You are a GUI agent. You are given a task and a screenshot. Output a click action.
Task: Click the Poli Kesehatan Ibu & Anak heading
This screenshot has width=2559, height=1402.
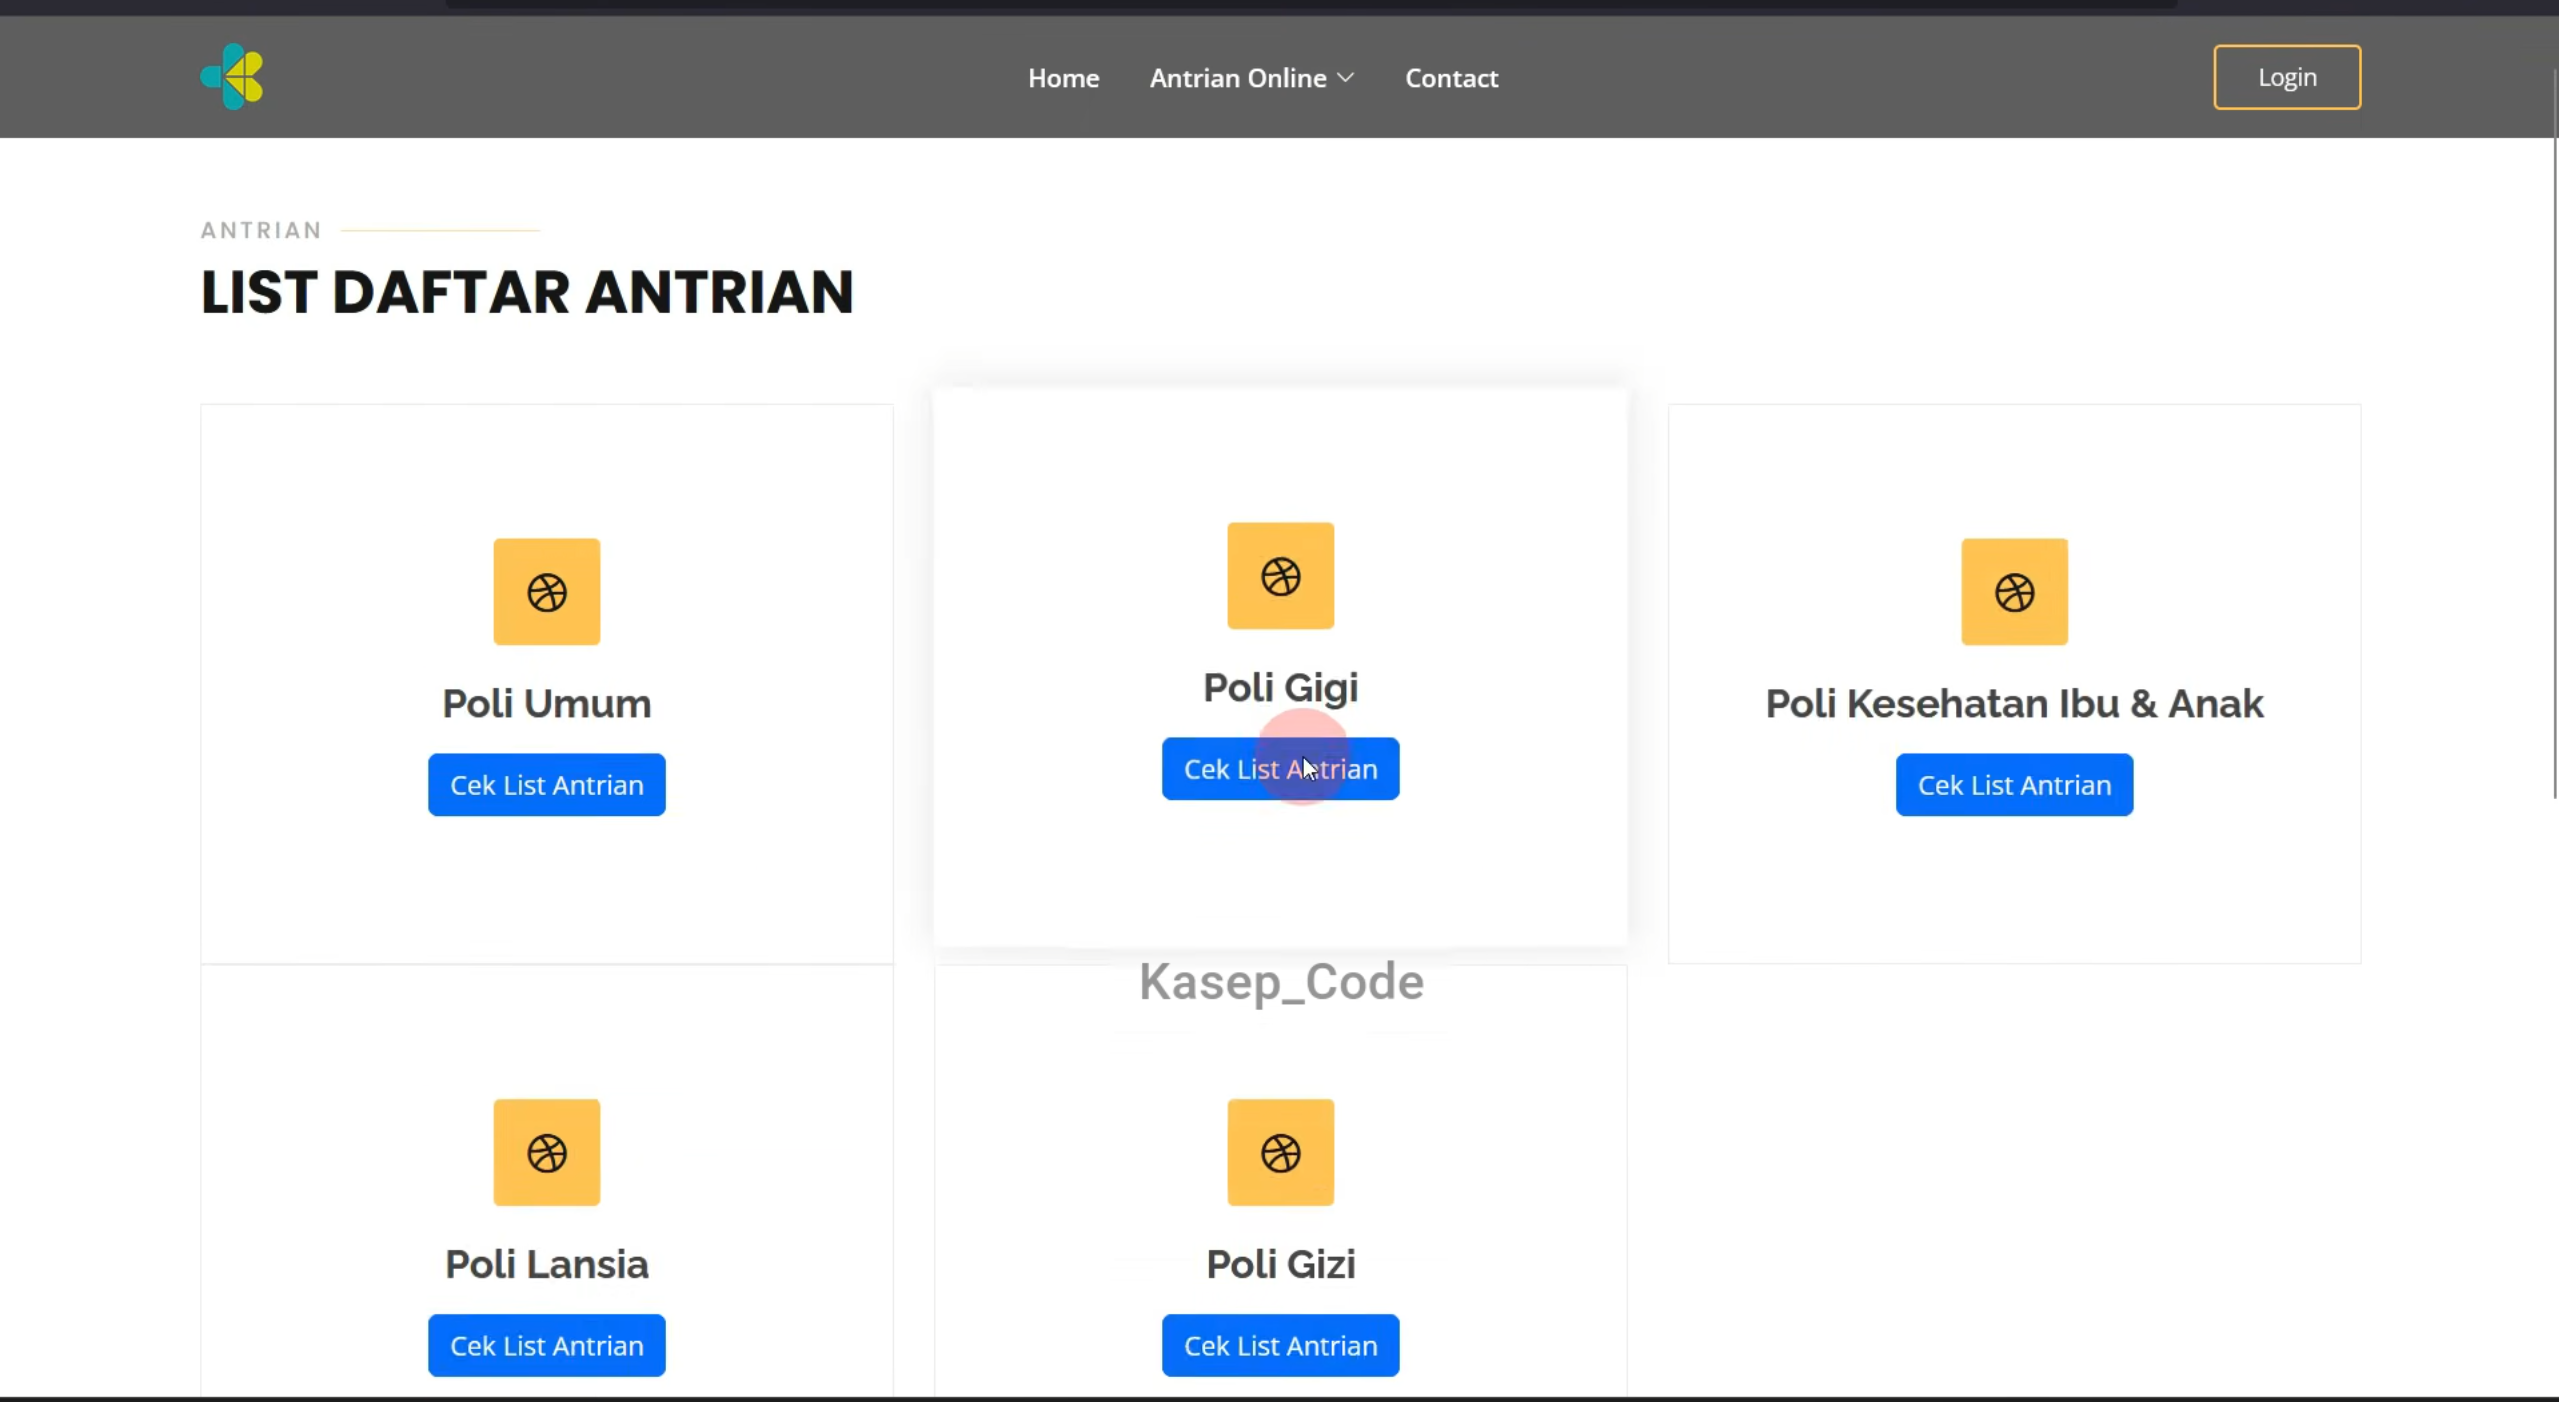(x=2014, y=704)
